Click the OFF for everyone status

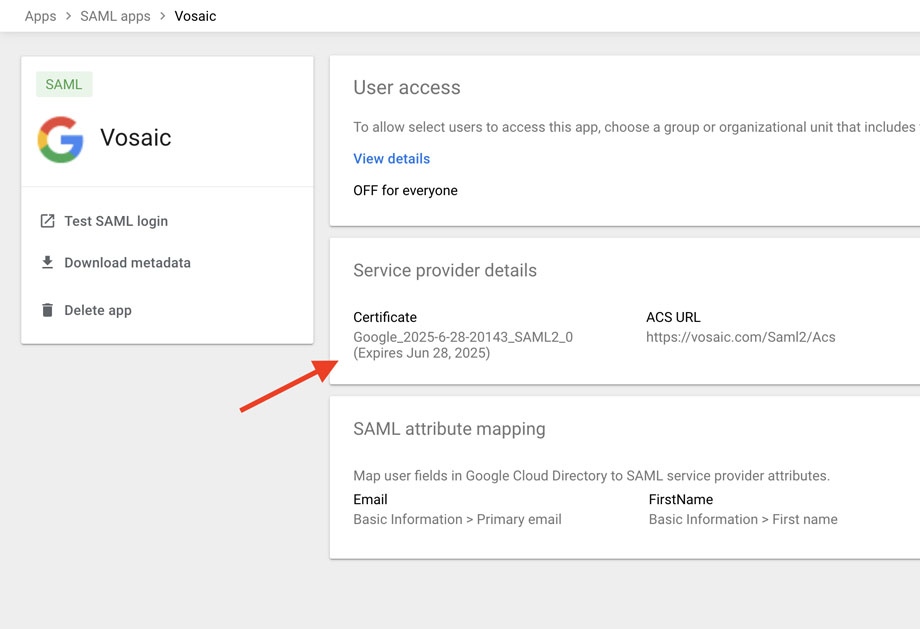(405, 190)
